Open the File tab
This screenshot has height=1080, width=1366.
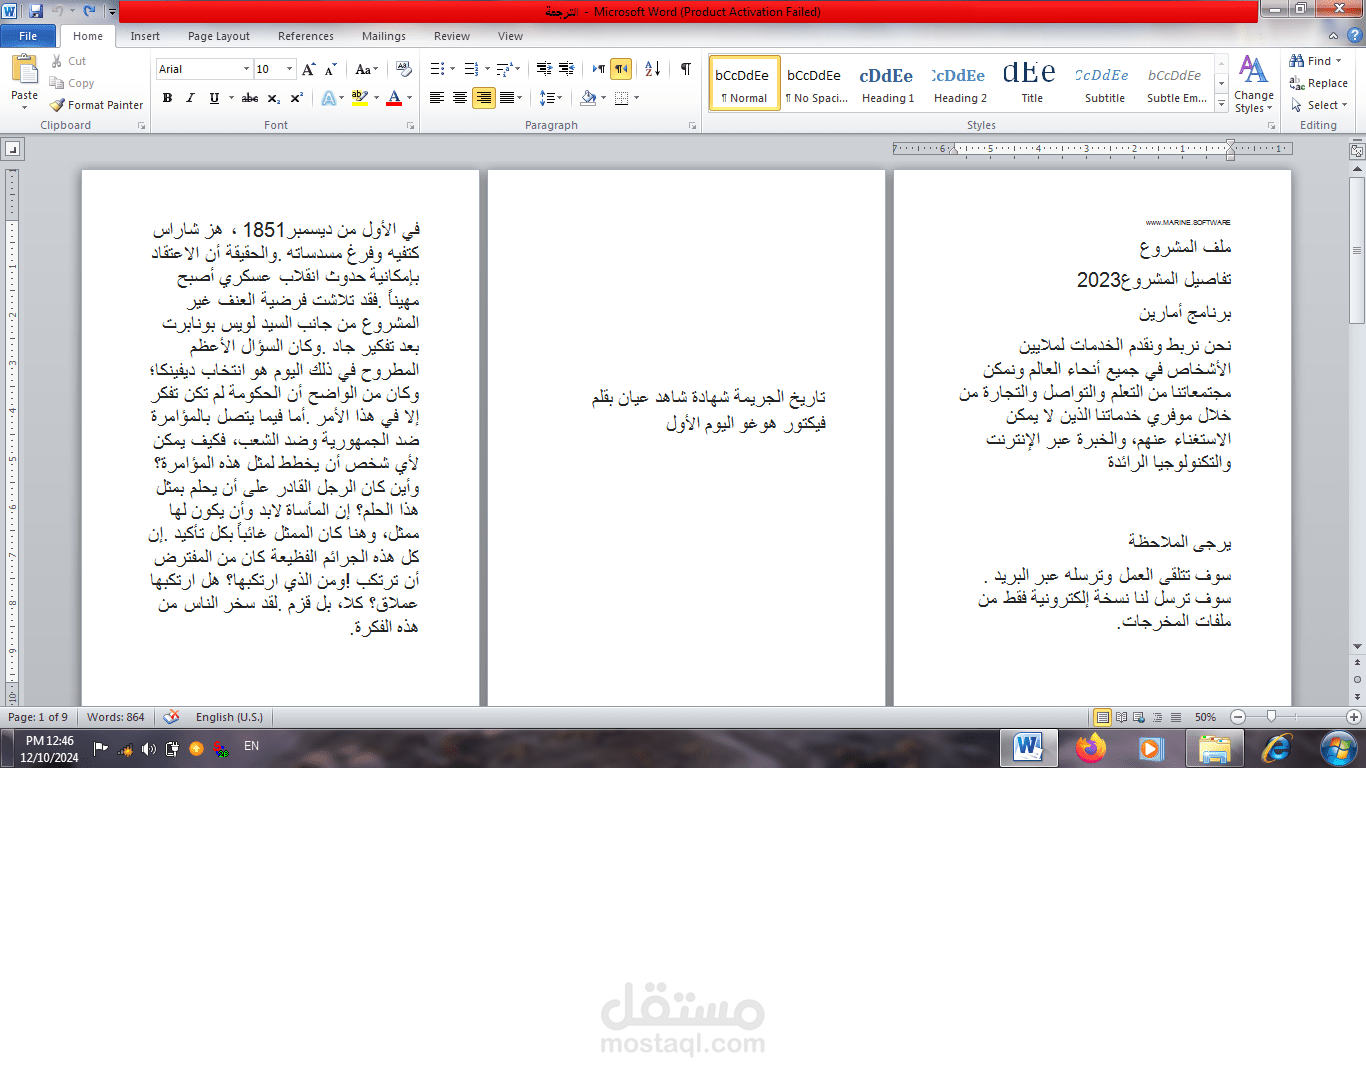(x=28, y=36)
